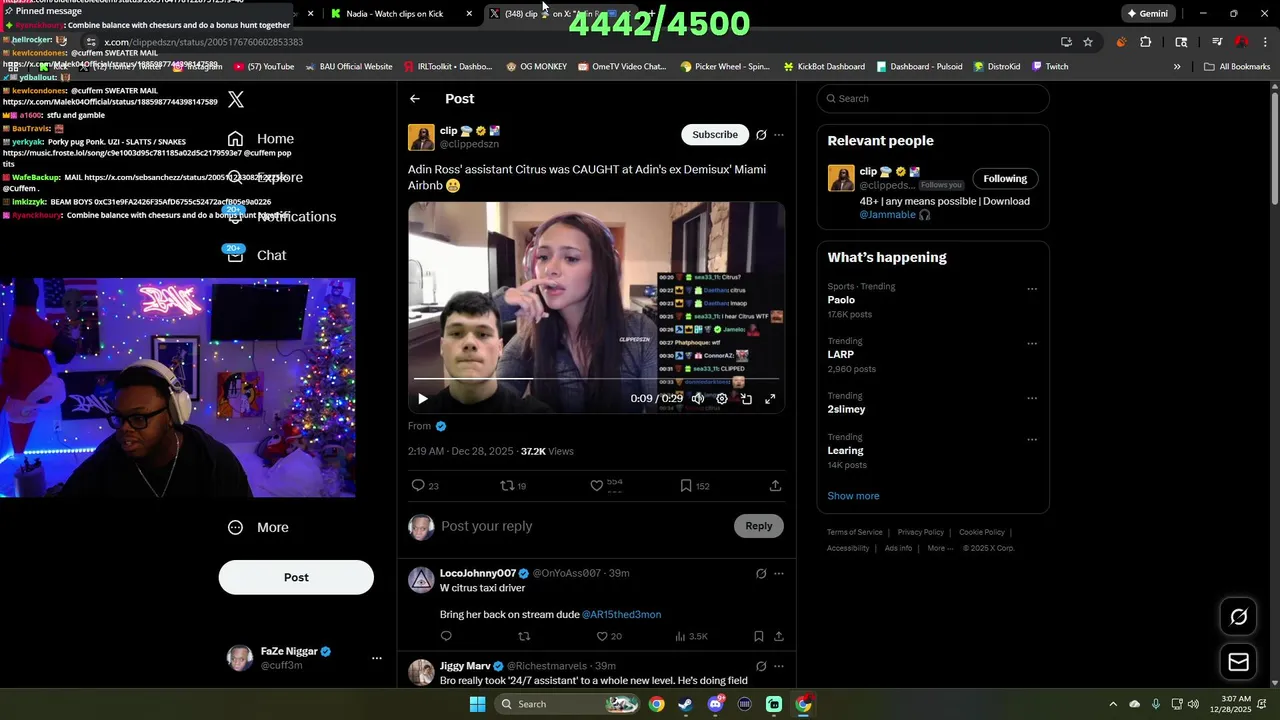The height and width of the screenshot is (720, 1280).
Task: Open More menu in sidebar
Action: [x=258, y=527]
